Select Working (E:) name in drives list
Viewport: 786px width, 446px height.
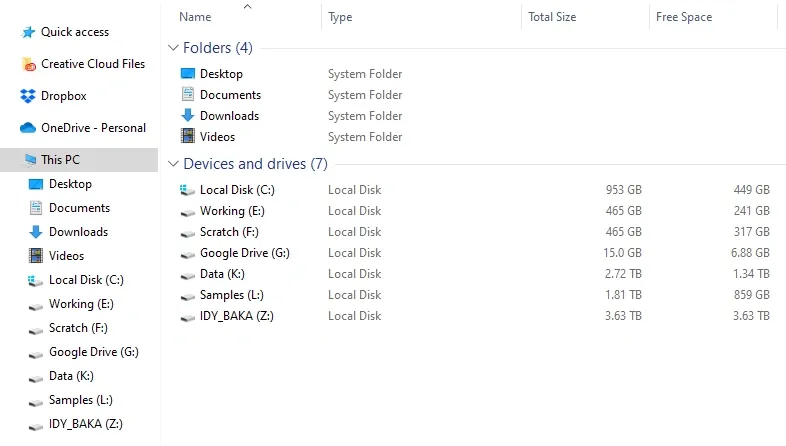pyautogui.click(x=232, y=211)
